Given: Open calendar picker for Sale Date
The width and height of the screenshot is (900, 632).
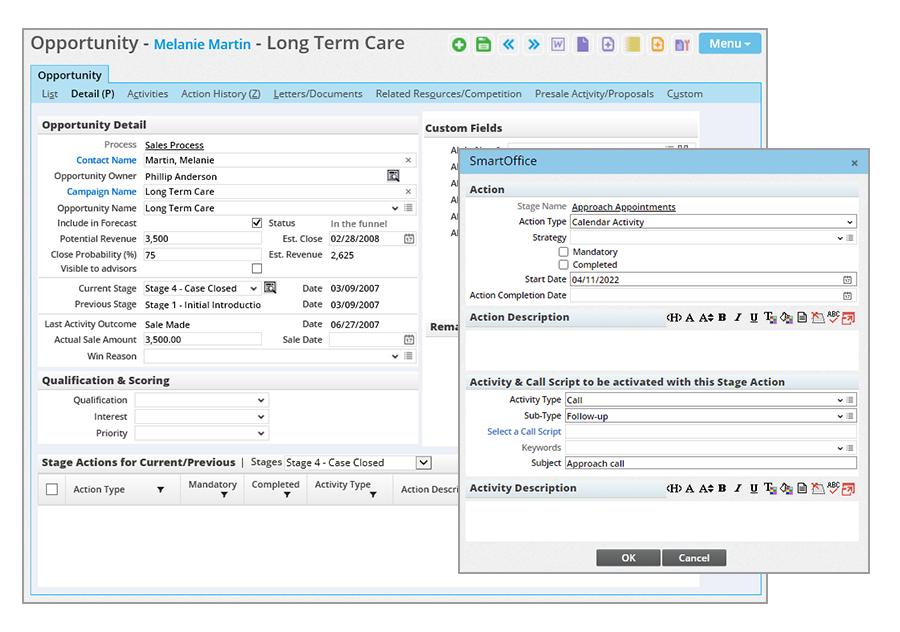Looking at the screenshot, I should 409,340.
